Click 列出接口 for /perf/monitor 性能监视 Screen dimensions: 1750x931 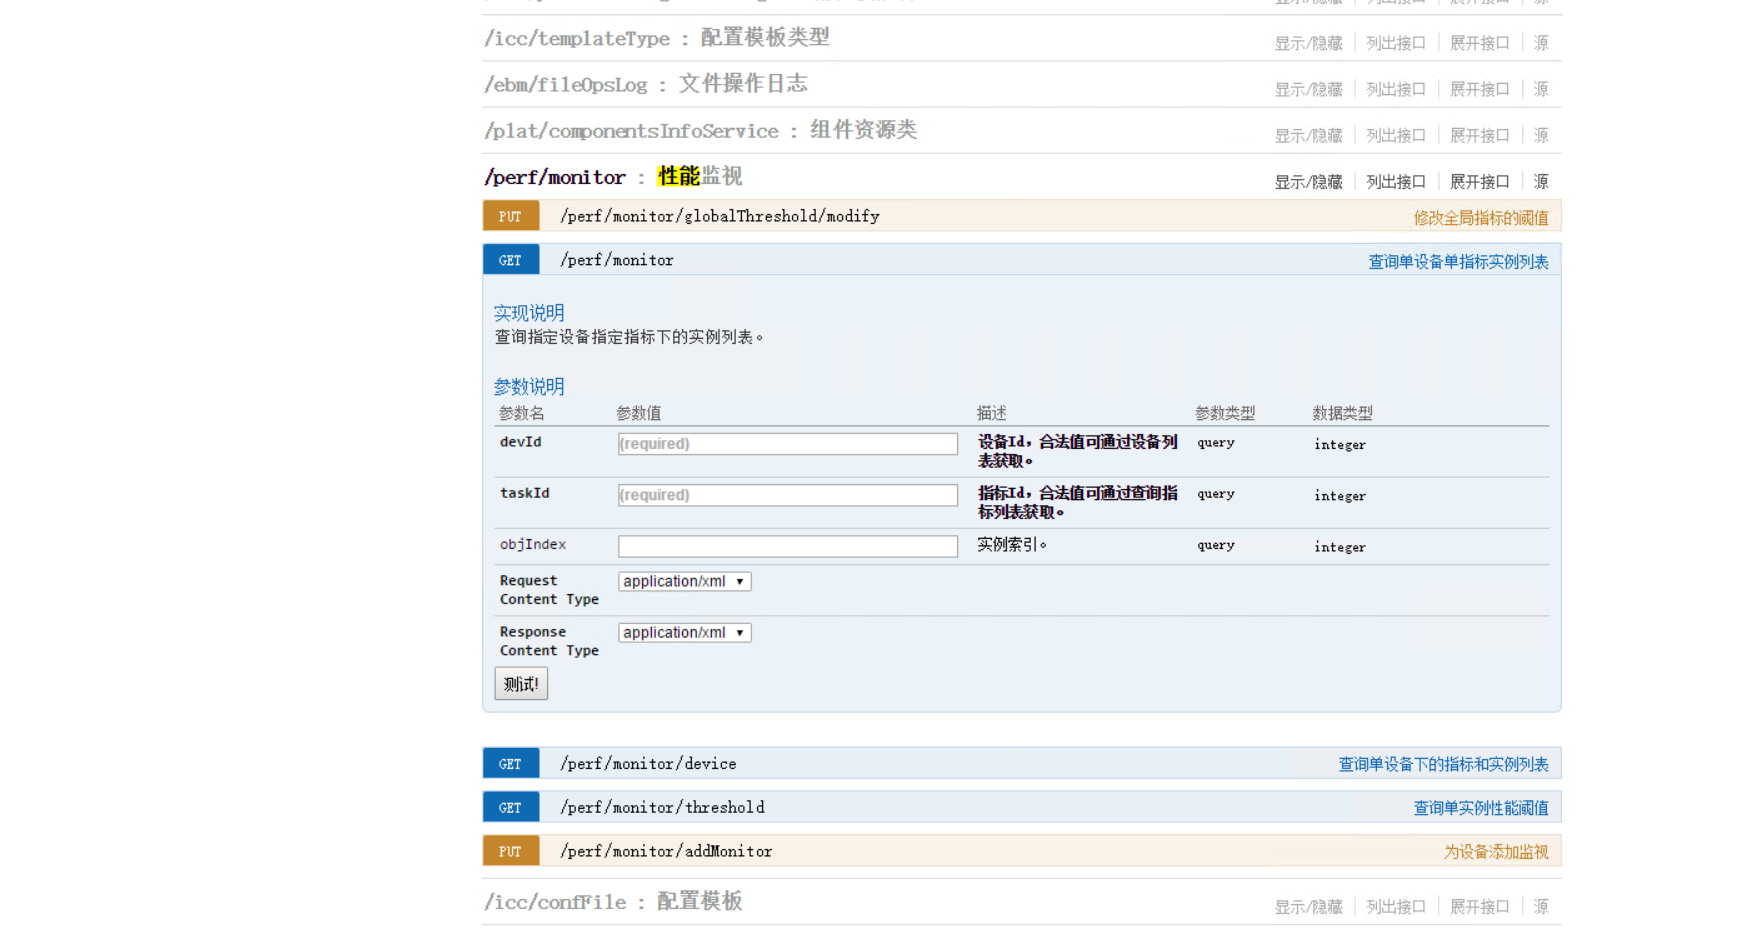pos(1396,182)
